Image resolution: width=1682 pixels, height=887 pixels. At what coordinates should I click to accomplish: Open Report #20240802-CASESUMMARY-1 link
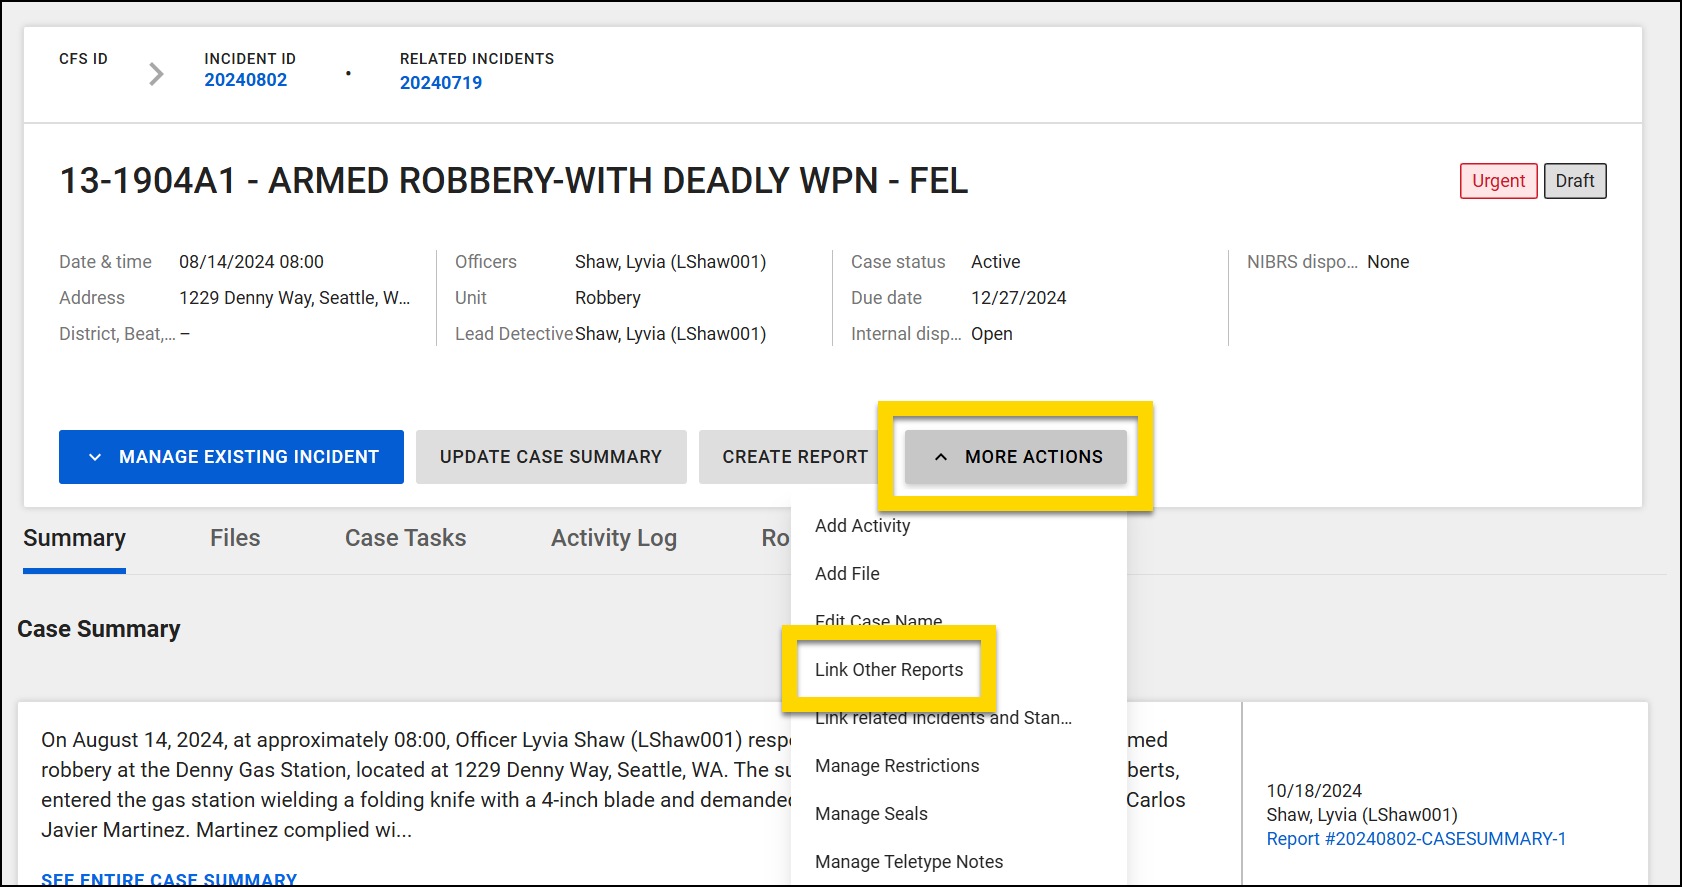pyautogui.click(x=1416, y=839)
